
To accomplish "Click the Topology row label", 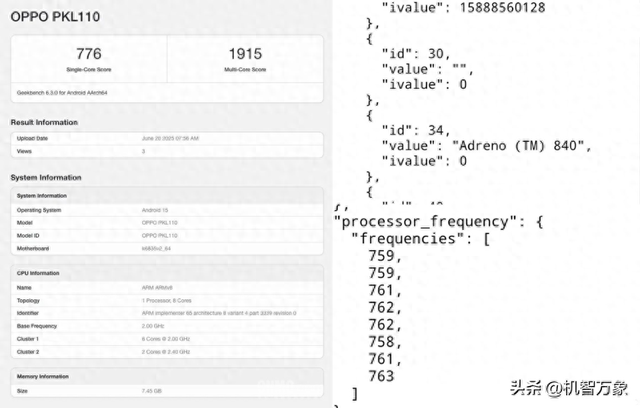I will pyautogui.click(x=28, y=301).
